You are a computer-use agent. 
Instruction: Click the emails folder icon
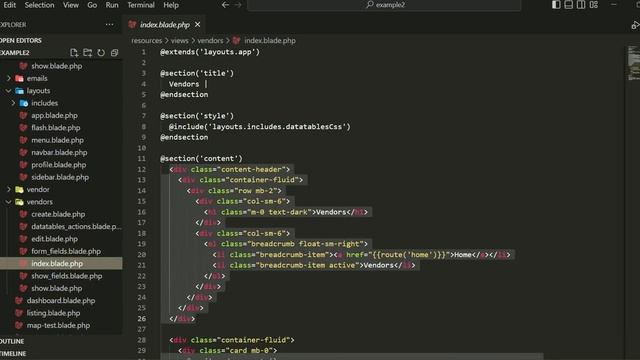(19, 78)
